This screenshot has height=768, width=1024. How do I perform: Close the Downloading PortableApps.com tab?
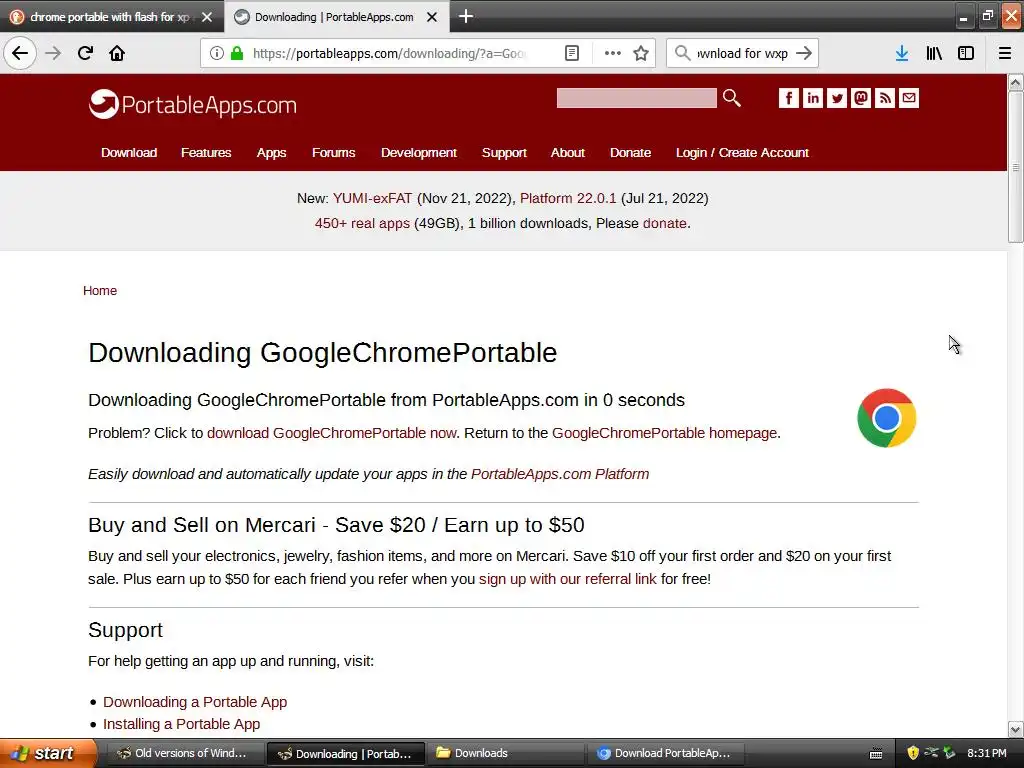click(x=432, y=17)
